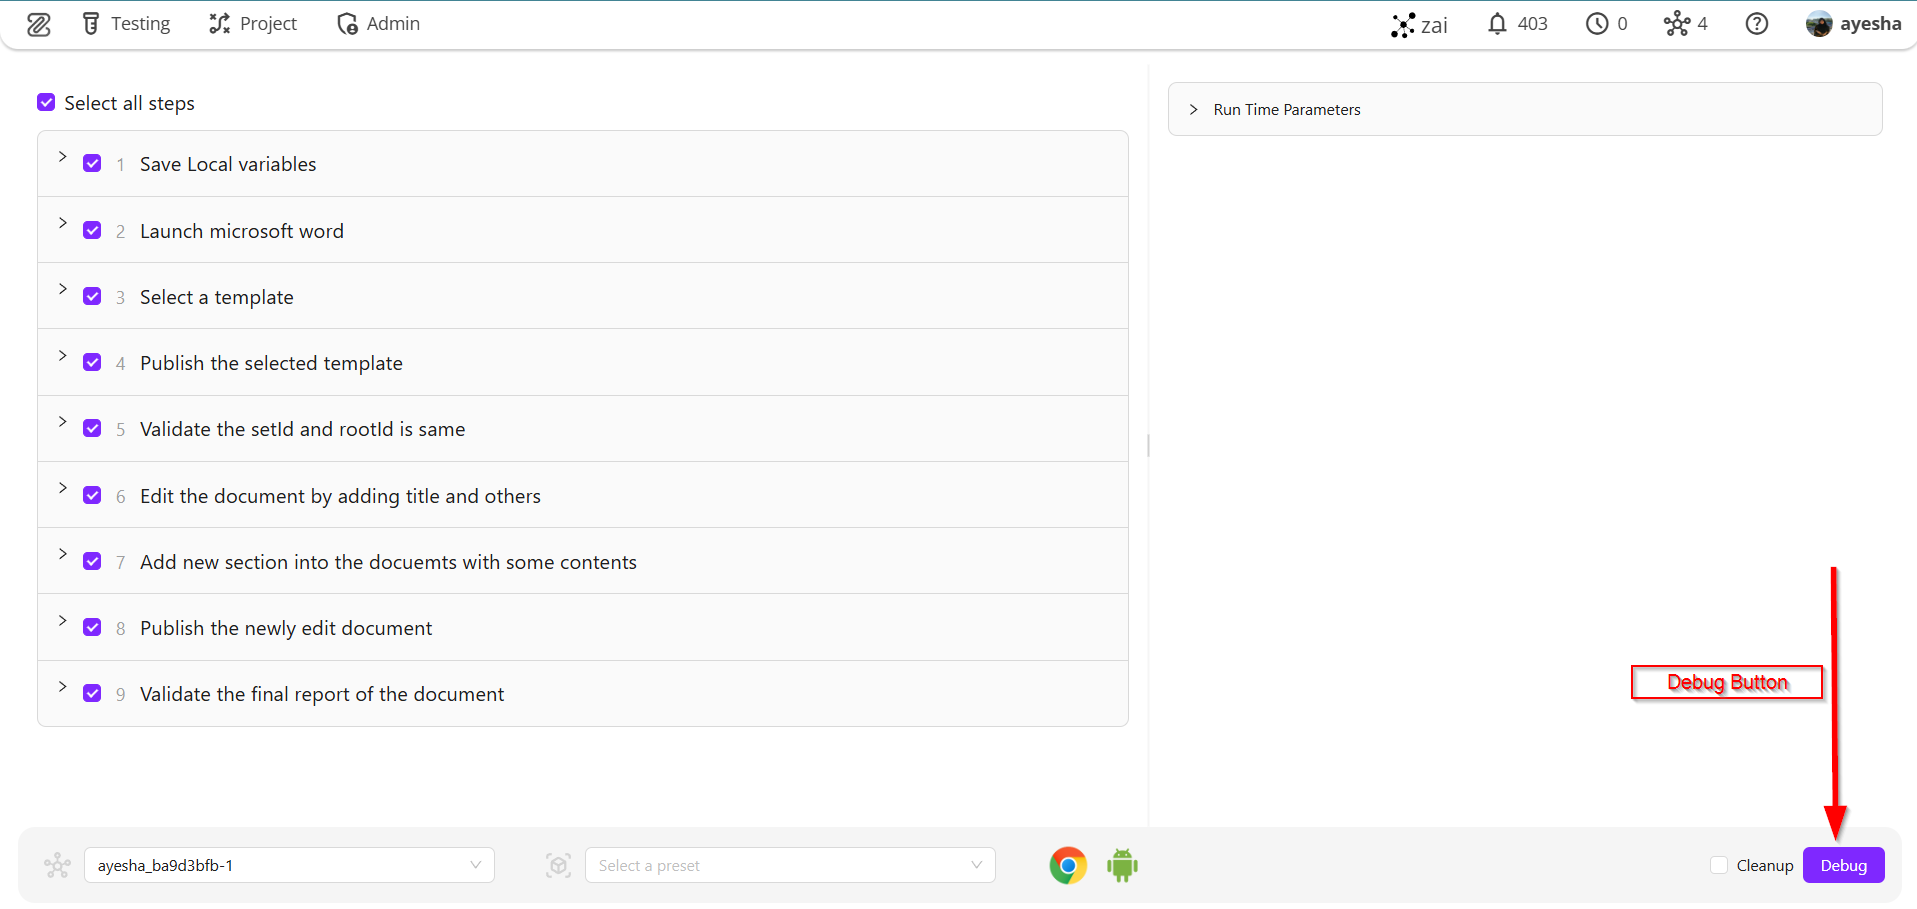The width and height of the screenshot is (1917, 909).
Task: Uncheck step 4 Publish the selected template
Action: click(x=92, y=362)
